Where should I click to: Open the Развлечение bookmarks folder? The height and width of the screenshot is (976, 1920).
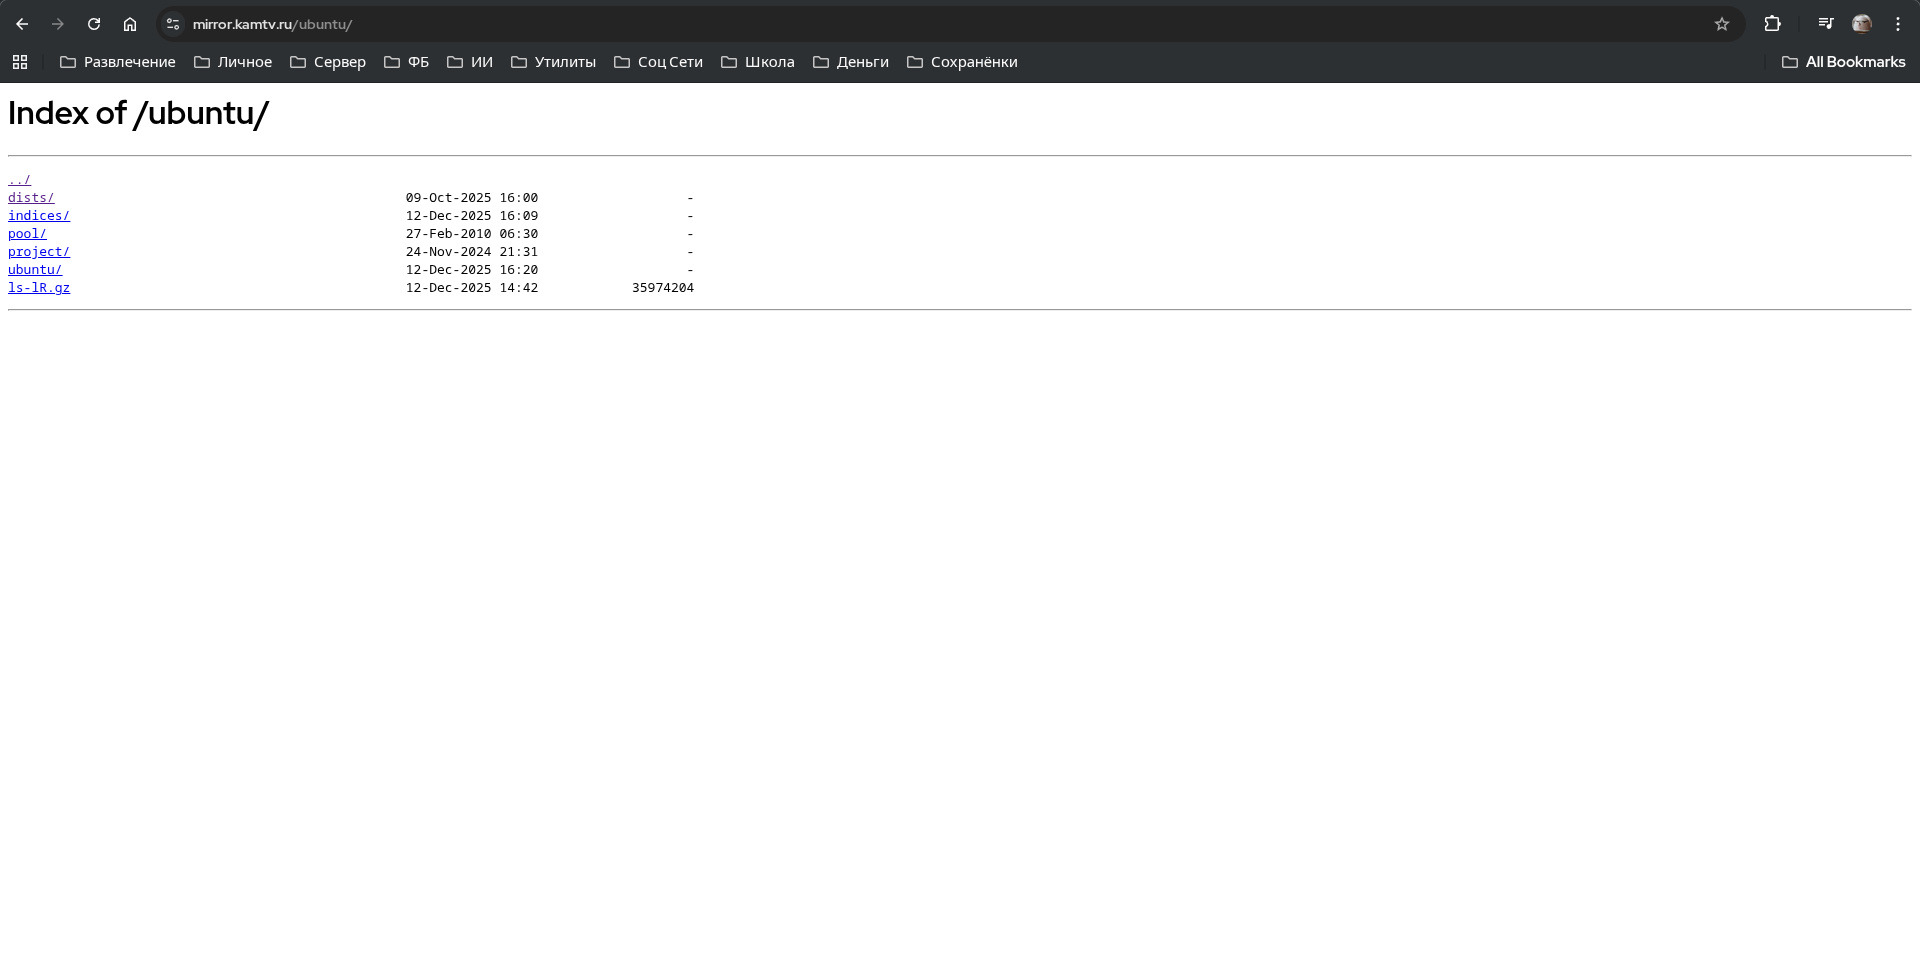118,62
